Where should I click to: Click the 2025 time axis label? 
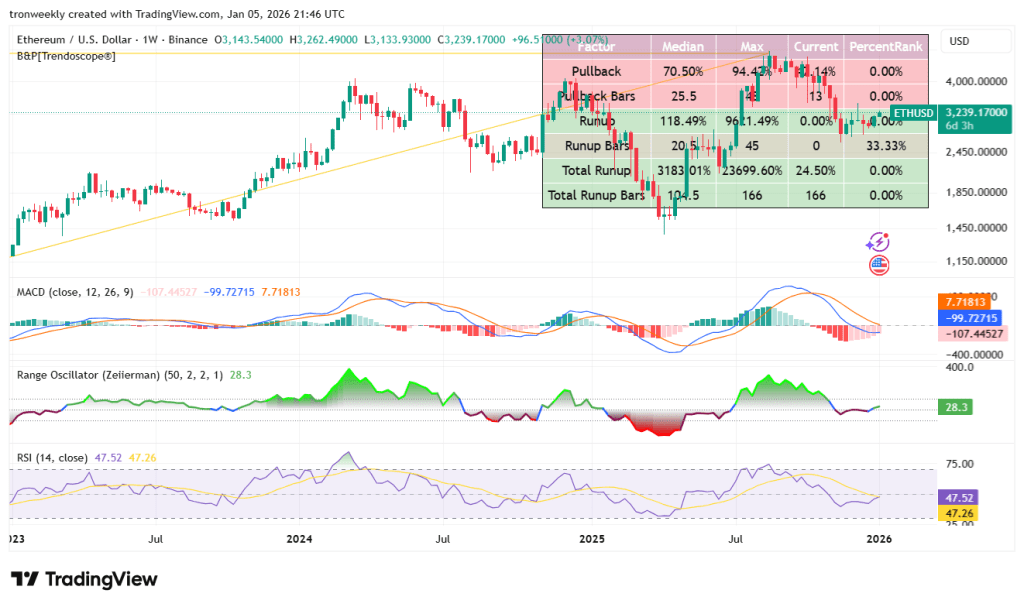point(592,539)
